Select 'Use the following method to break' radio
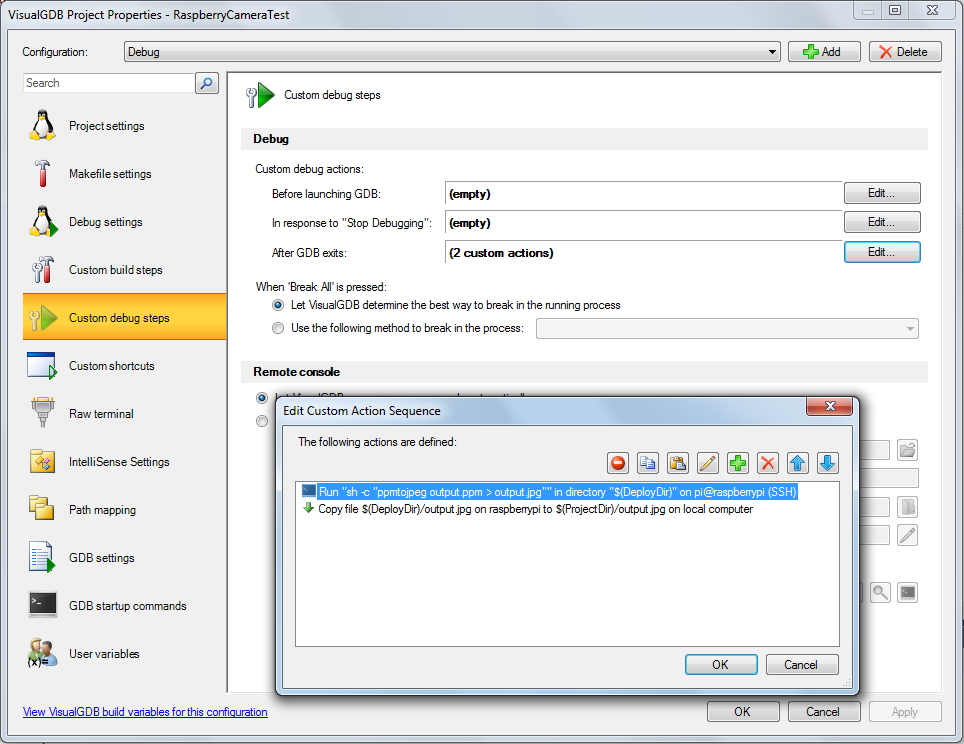Viewport: 964px width, 744px height. click(278, 328)
